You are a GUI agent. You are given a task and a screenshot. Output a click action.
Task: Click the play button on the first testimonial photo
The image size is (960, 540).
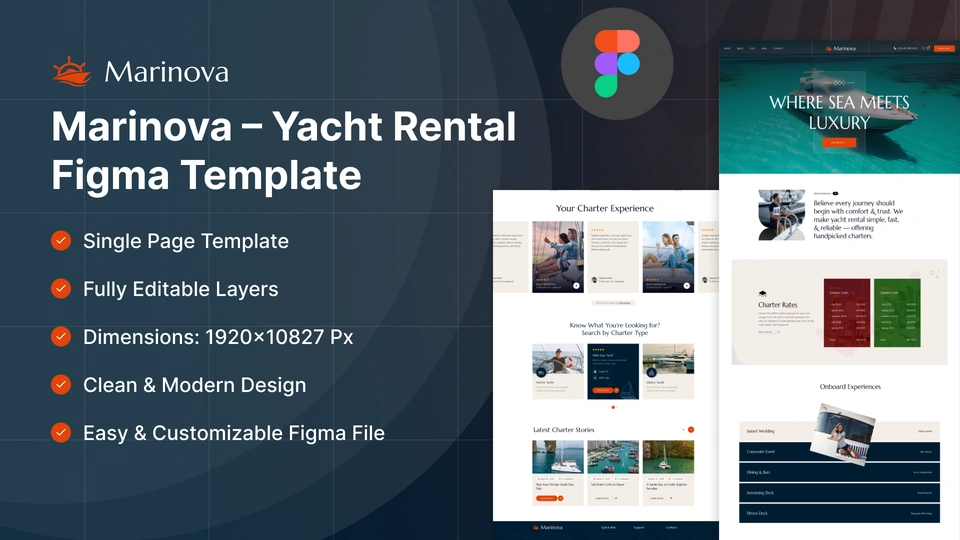click(576, 285)
